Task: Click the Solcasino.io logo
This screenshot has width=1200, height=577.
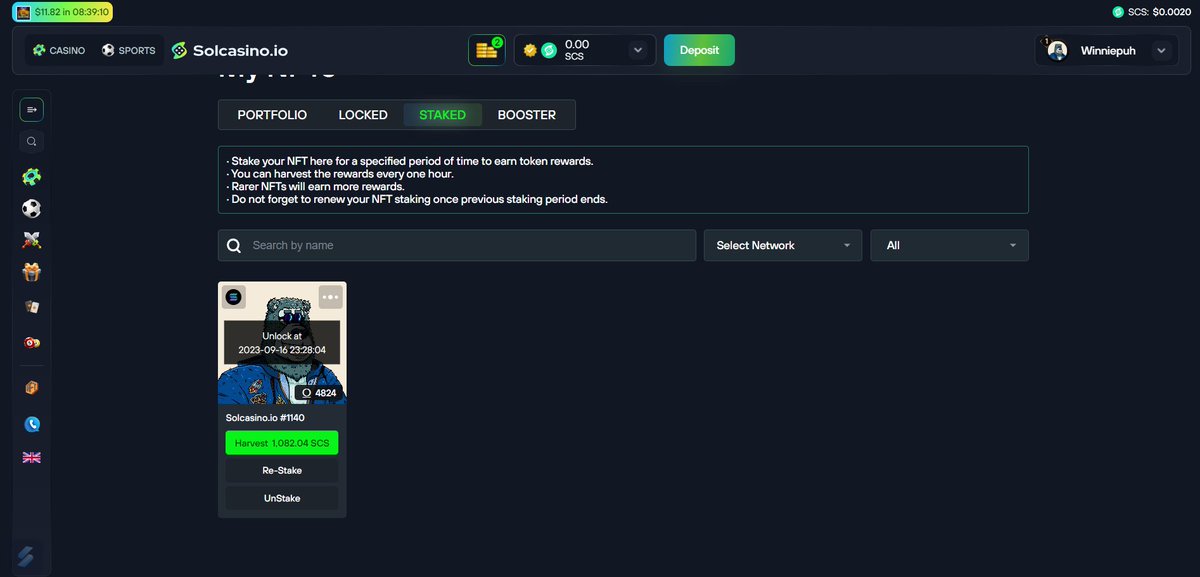Action: point(229,50)
